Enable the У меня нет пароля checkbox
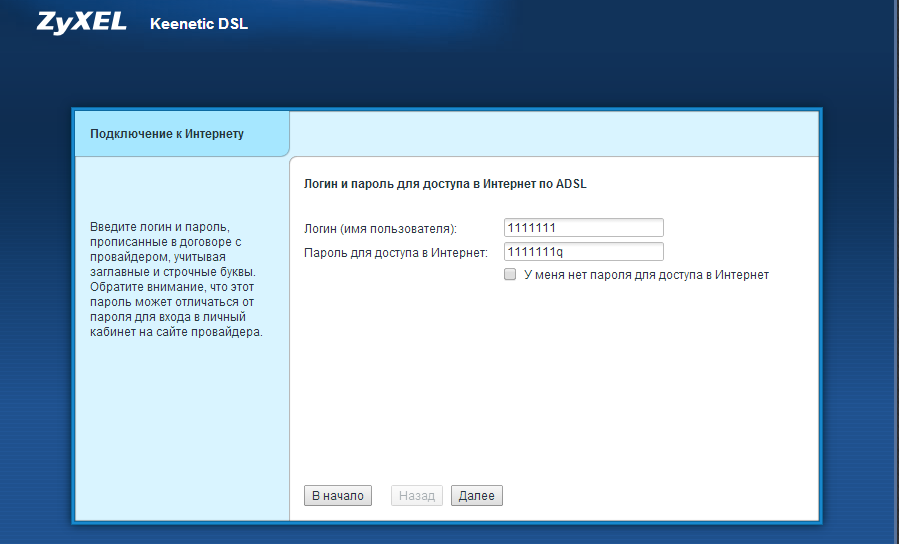This screenshot has height=544, width=899. pyautogui.click(x=510, y=274)
